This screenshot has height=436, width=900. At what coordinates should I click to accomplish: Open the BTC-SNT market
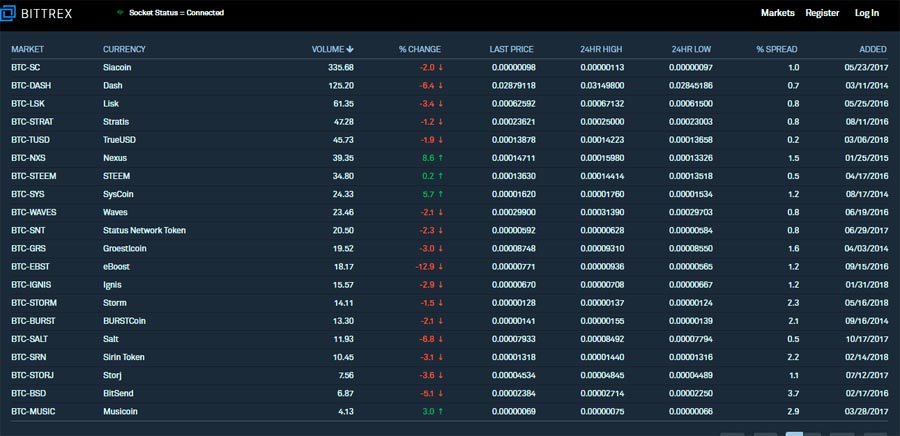pyautogui.click(x=29, y=231)
